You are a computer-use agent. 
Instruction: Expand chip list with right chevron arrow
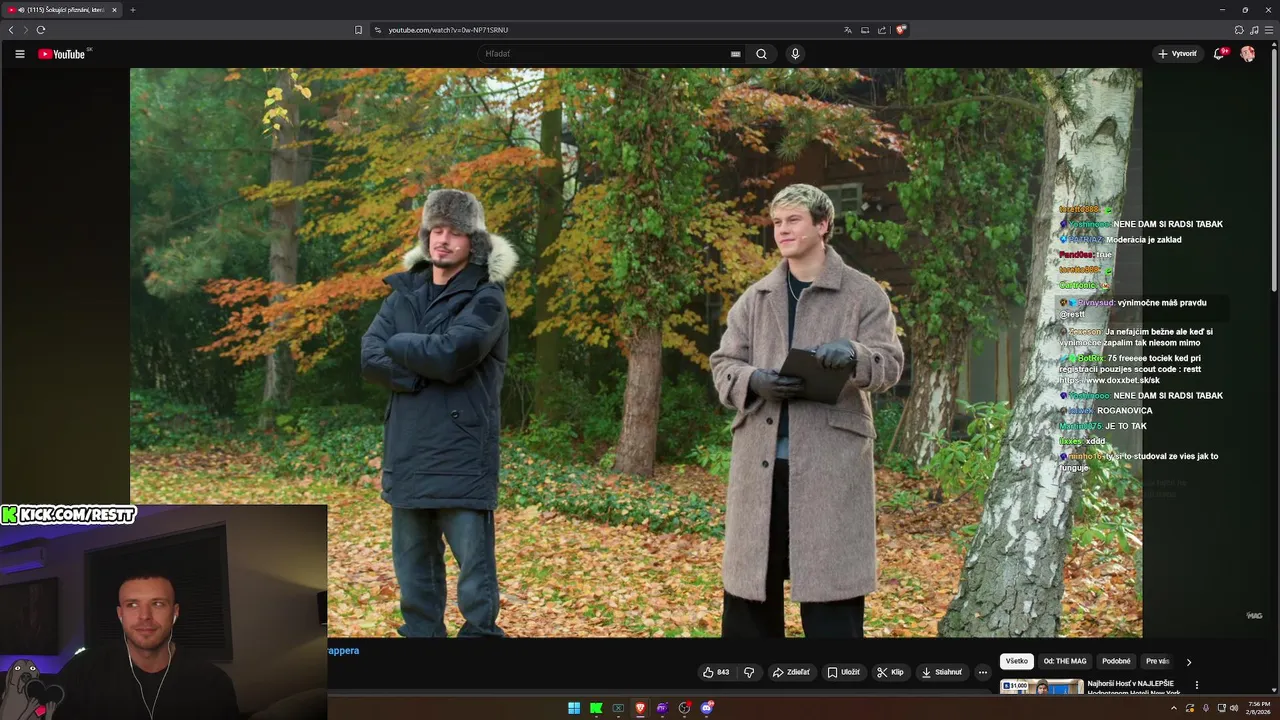(x=1189, y=662)
